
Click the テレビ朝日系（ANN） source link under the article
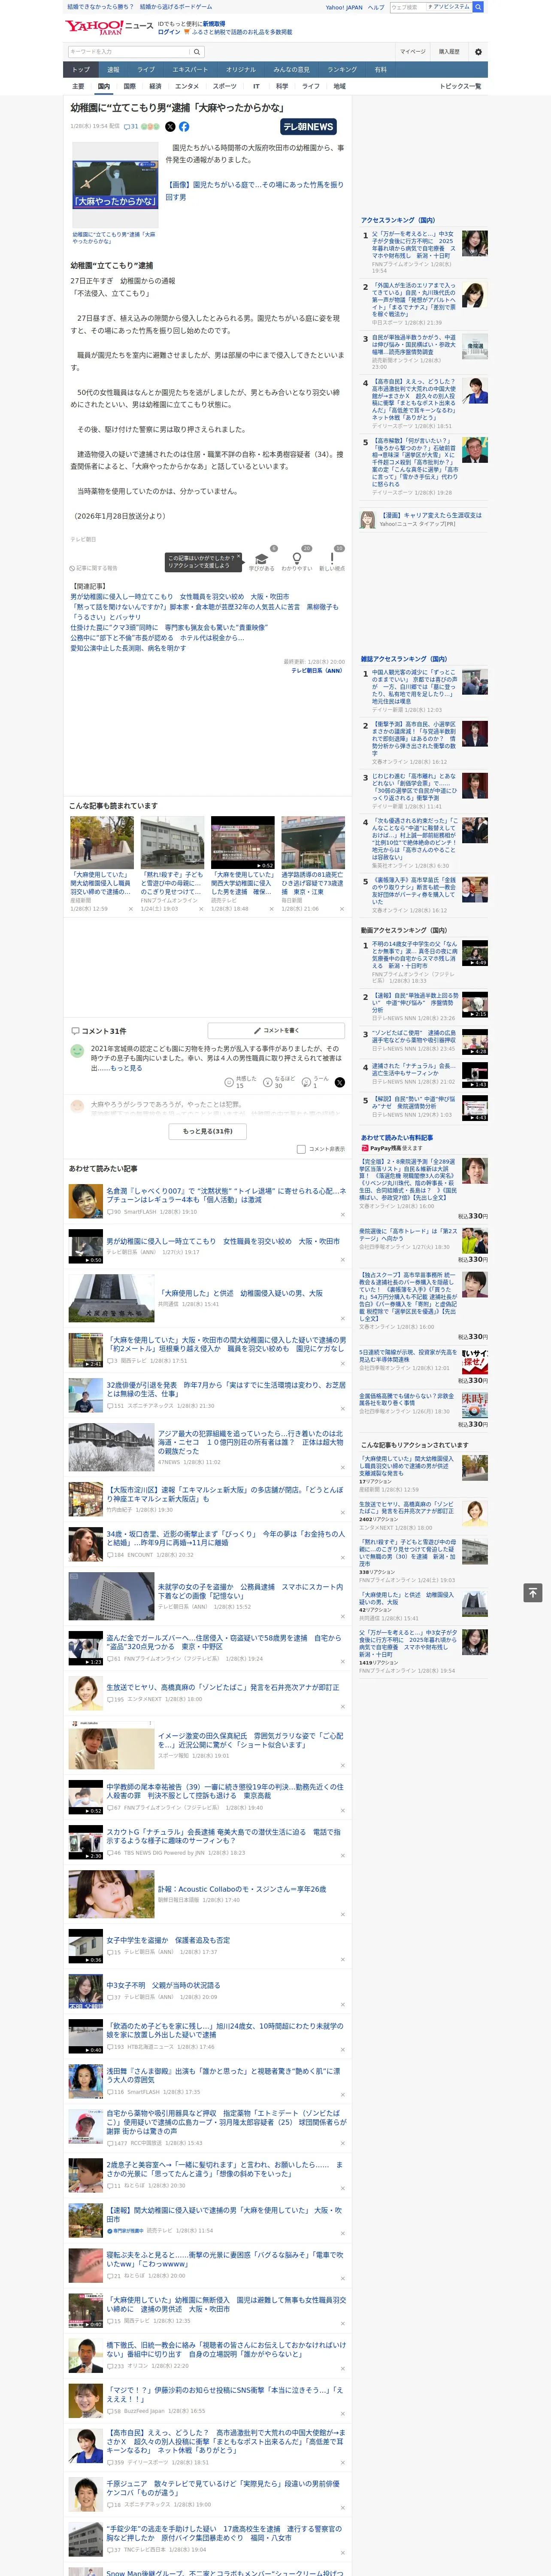click(317, 671)
